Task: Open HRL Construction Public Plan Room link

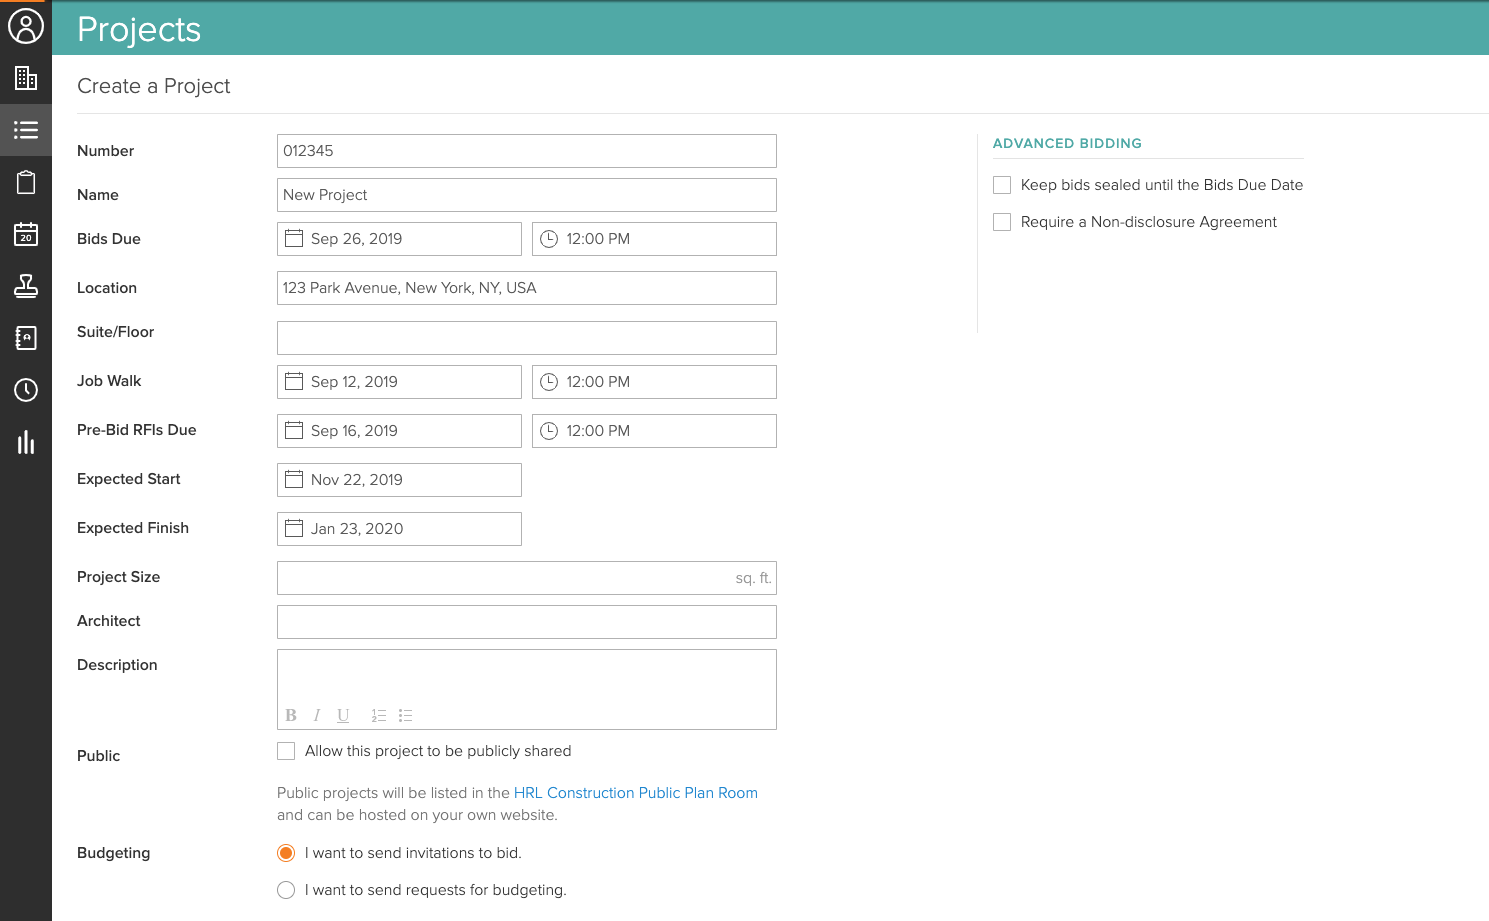Action: [x=635, y=793]
